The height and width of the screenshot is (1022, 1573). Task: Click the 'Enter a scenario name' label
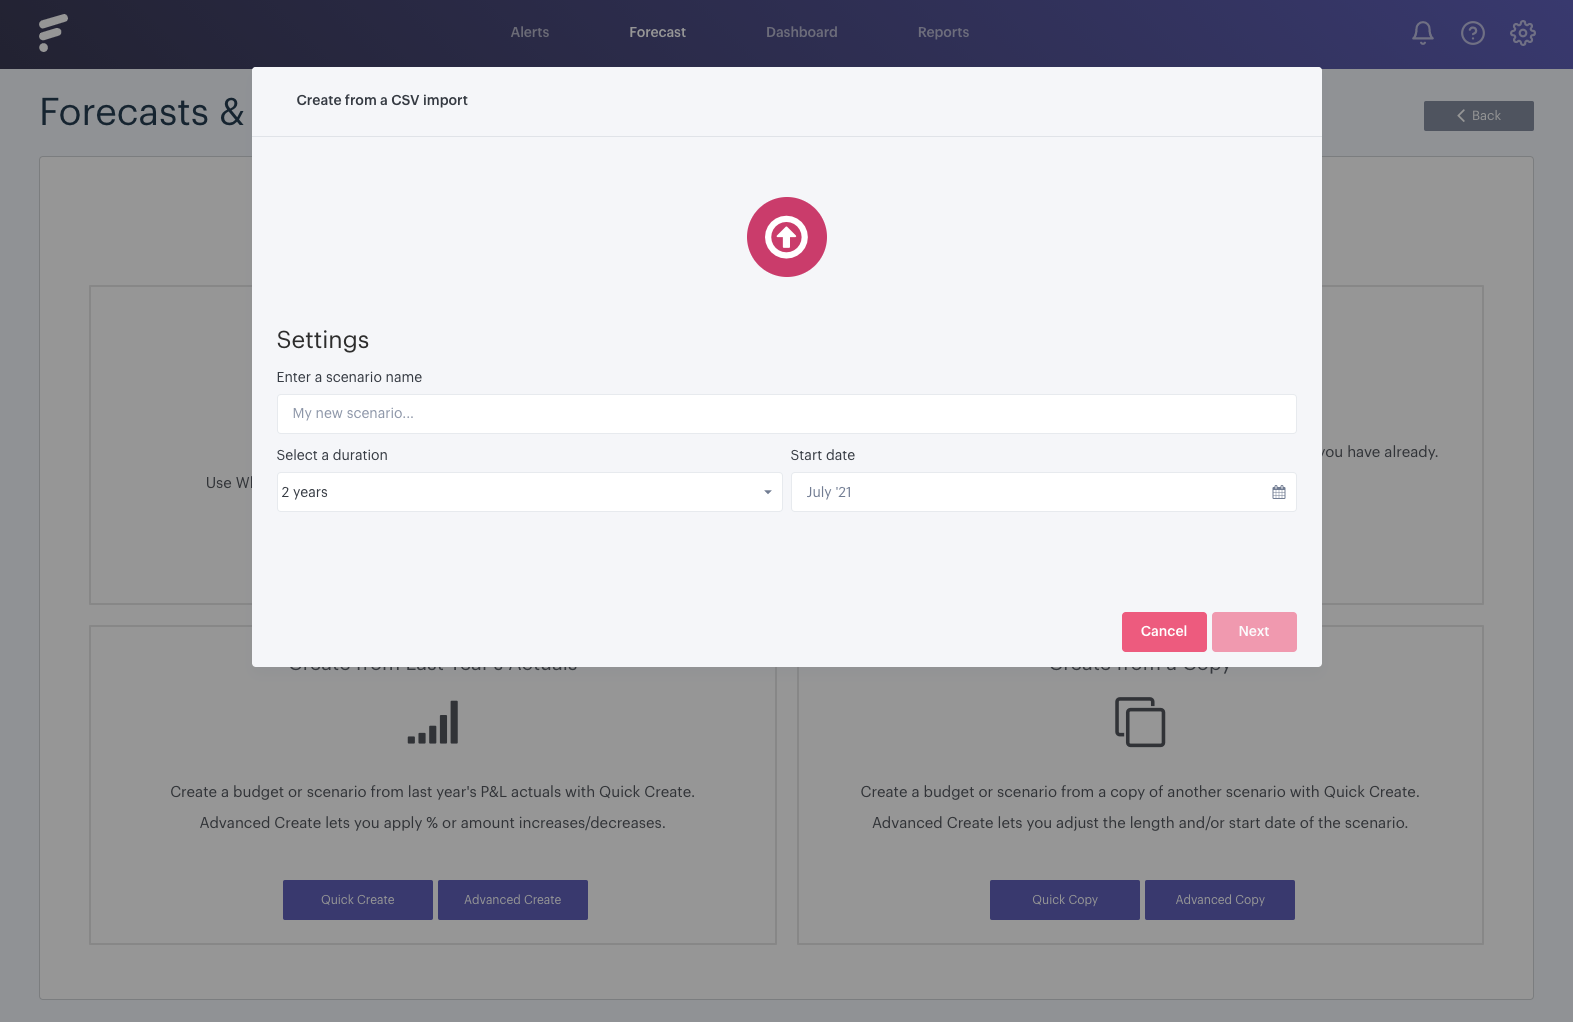(349, 377)
